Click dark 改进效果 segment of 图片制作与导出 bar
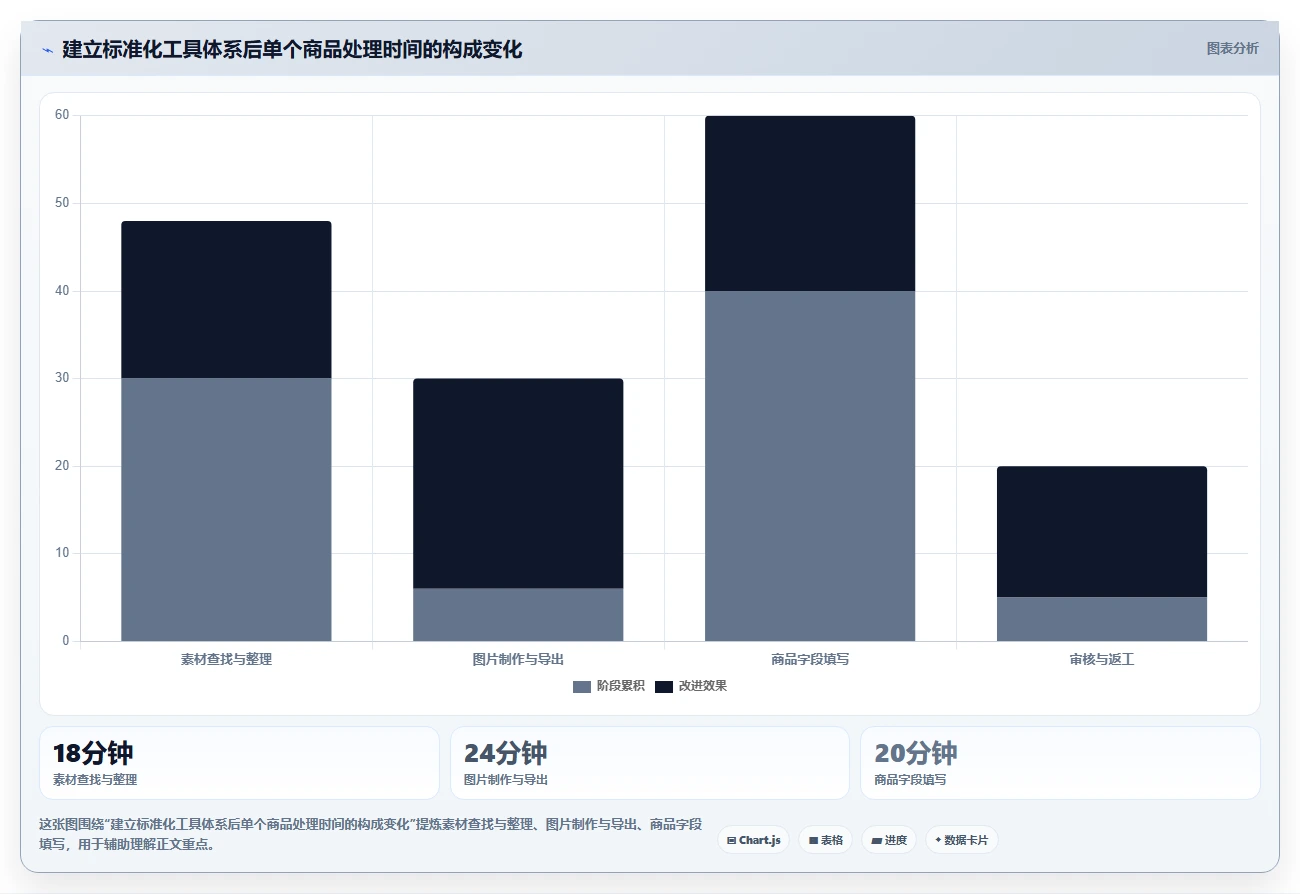Viewport: 1300px width, 894px height. click(518, 483)
